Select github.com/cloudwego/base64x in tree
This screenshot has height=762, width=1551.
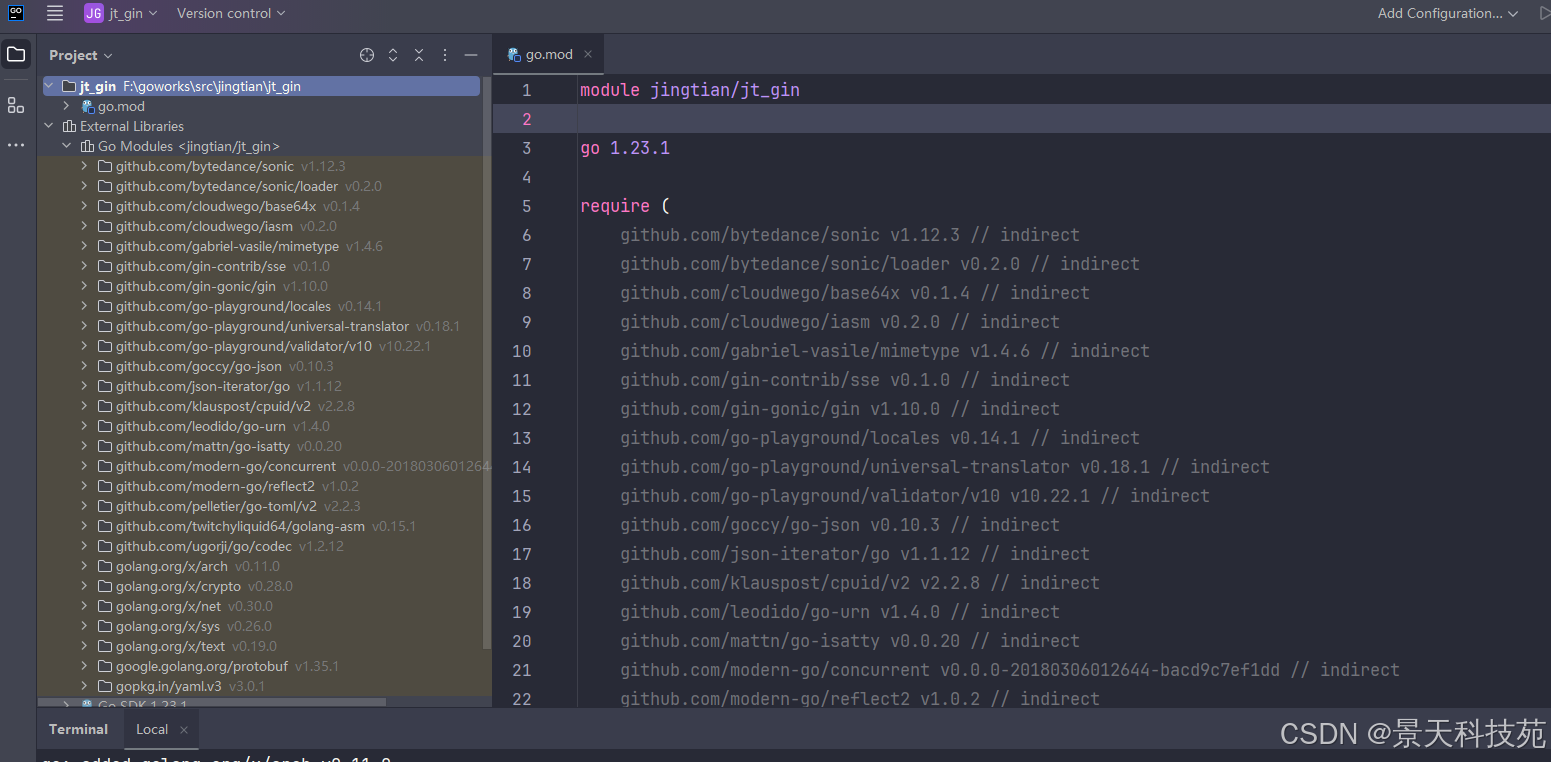(216, 206)
